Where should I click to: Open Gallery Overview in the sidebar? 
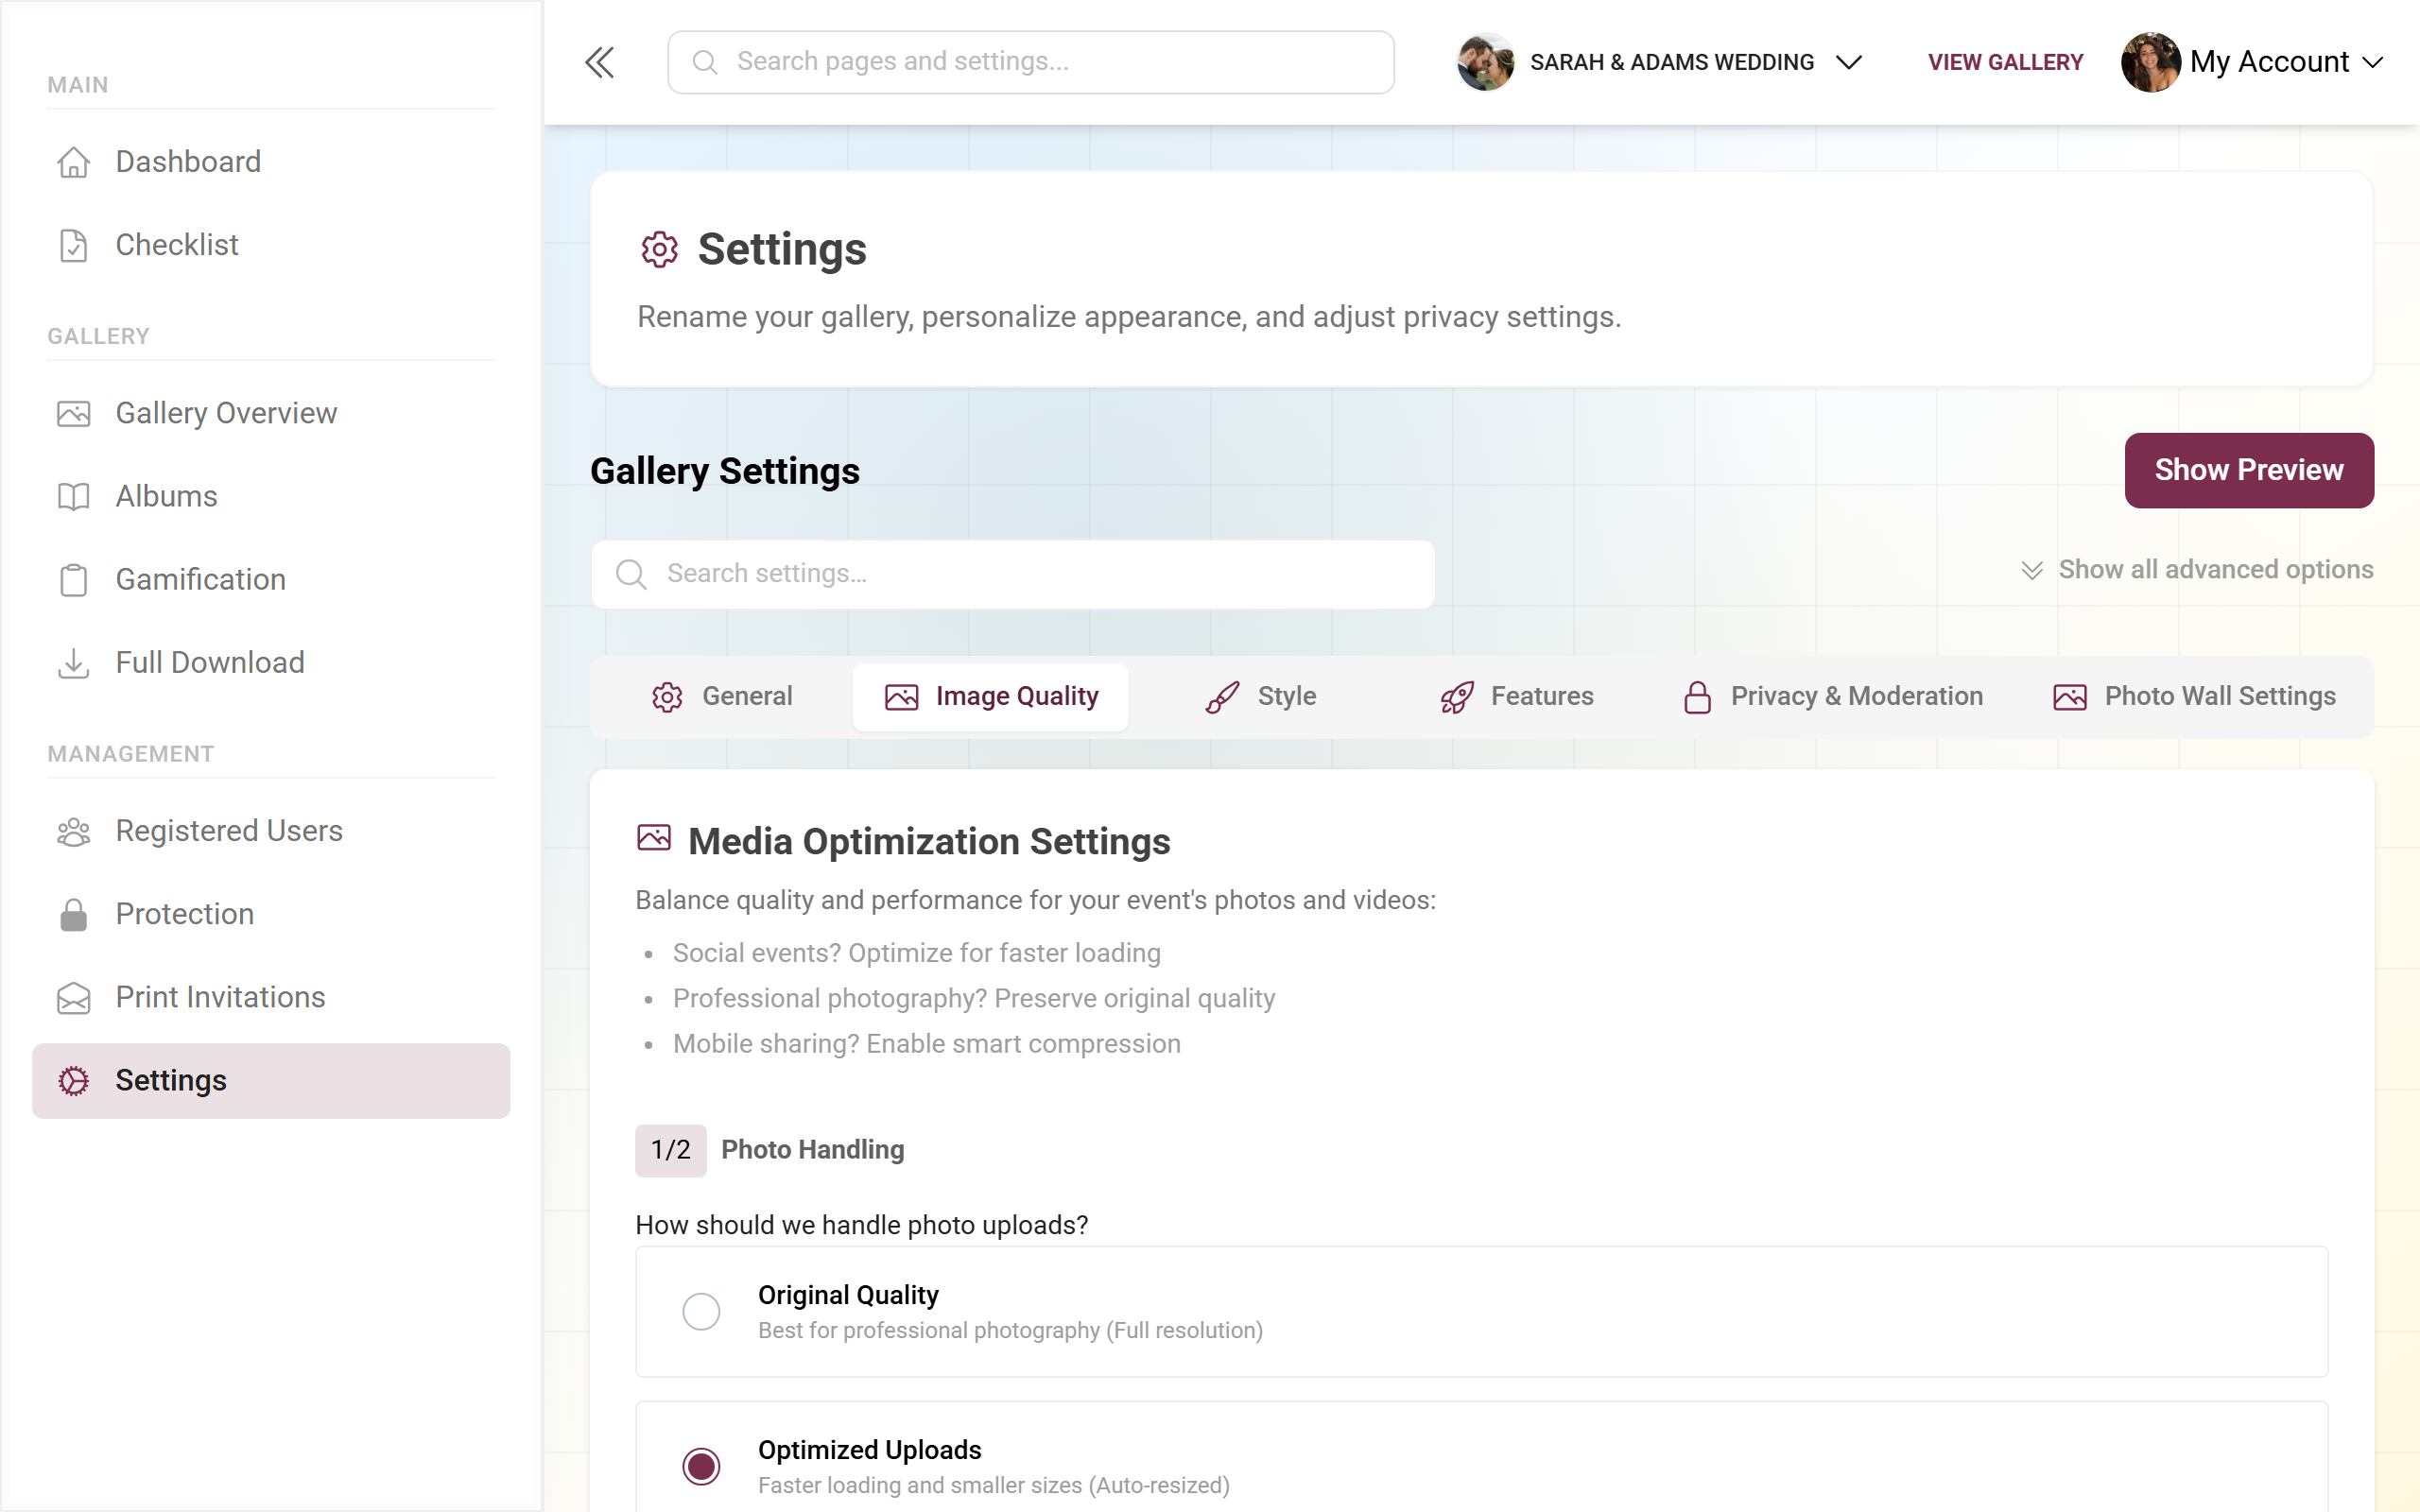(x=271, y=413)
